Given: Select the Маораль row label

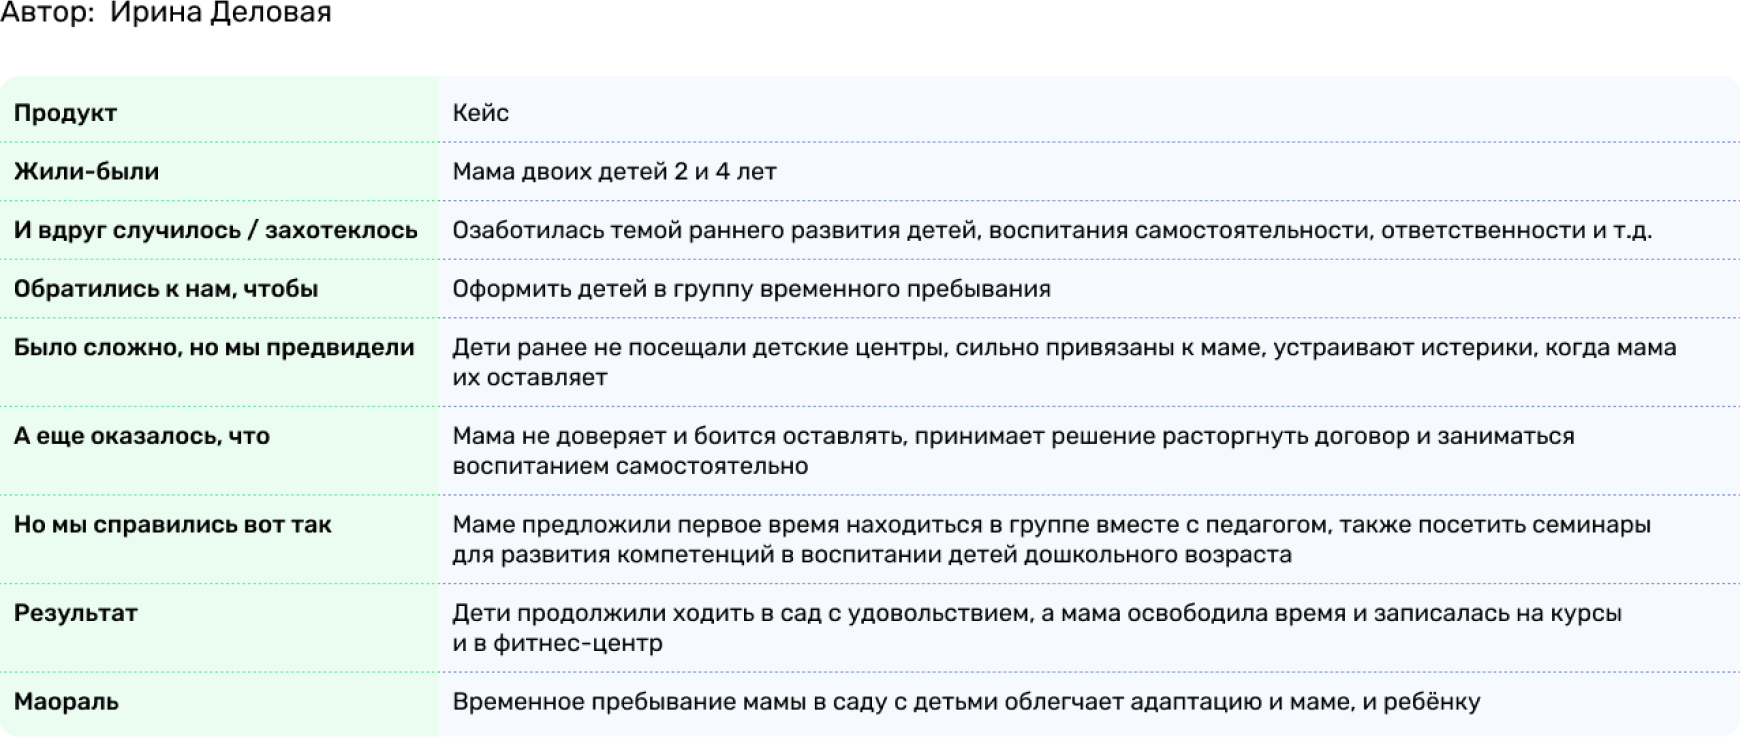Looking at the screenshot, I should coord(66,702).
